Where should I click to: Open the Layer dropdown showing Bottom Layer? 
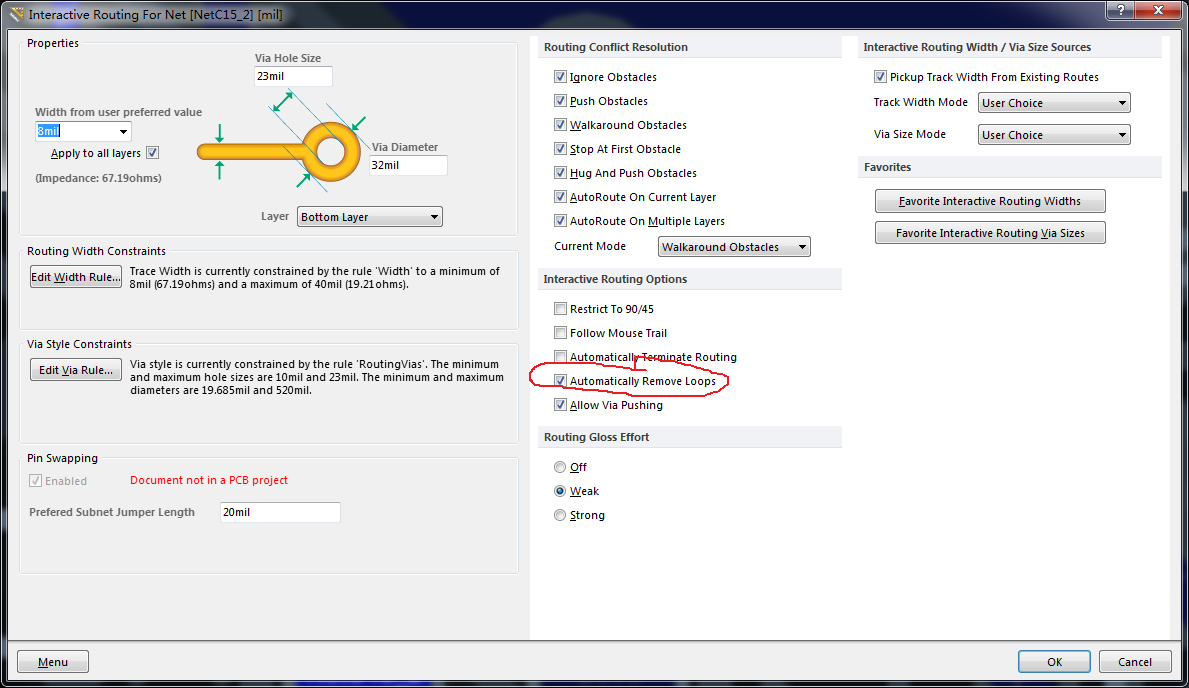click(x=369, y=217)
